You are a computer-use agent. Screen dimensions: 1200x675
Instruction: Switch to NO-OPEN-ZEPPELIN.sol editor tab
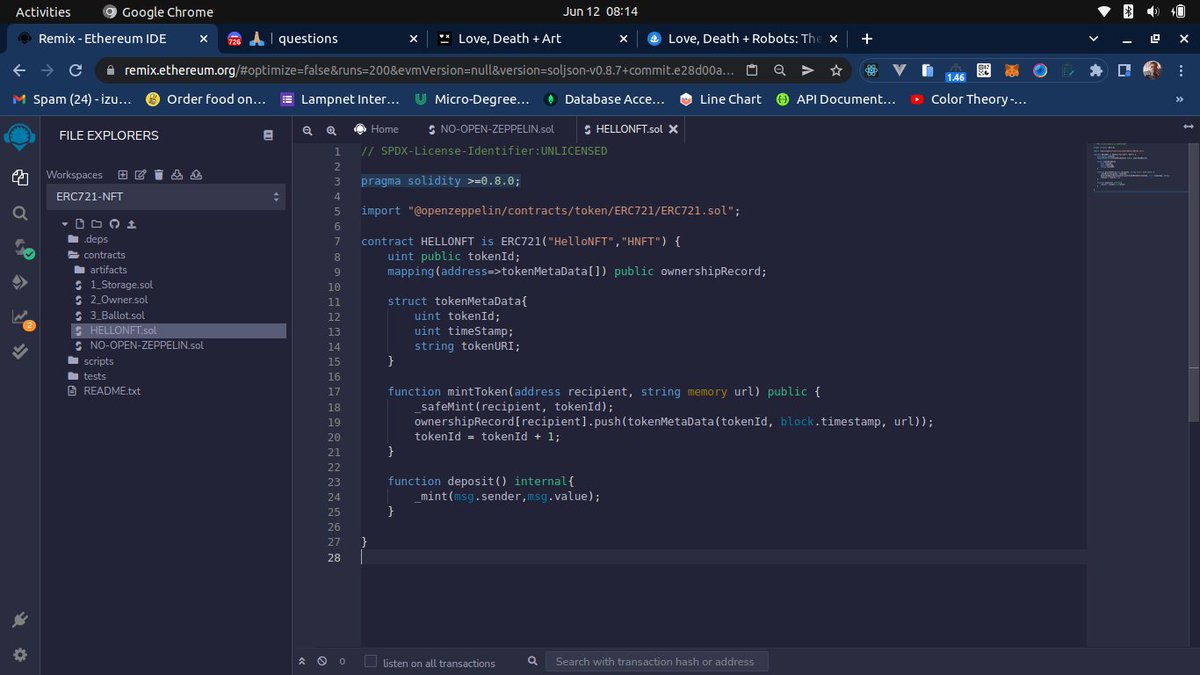(490, 129)
